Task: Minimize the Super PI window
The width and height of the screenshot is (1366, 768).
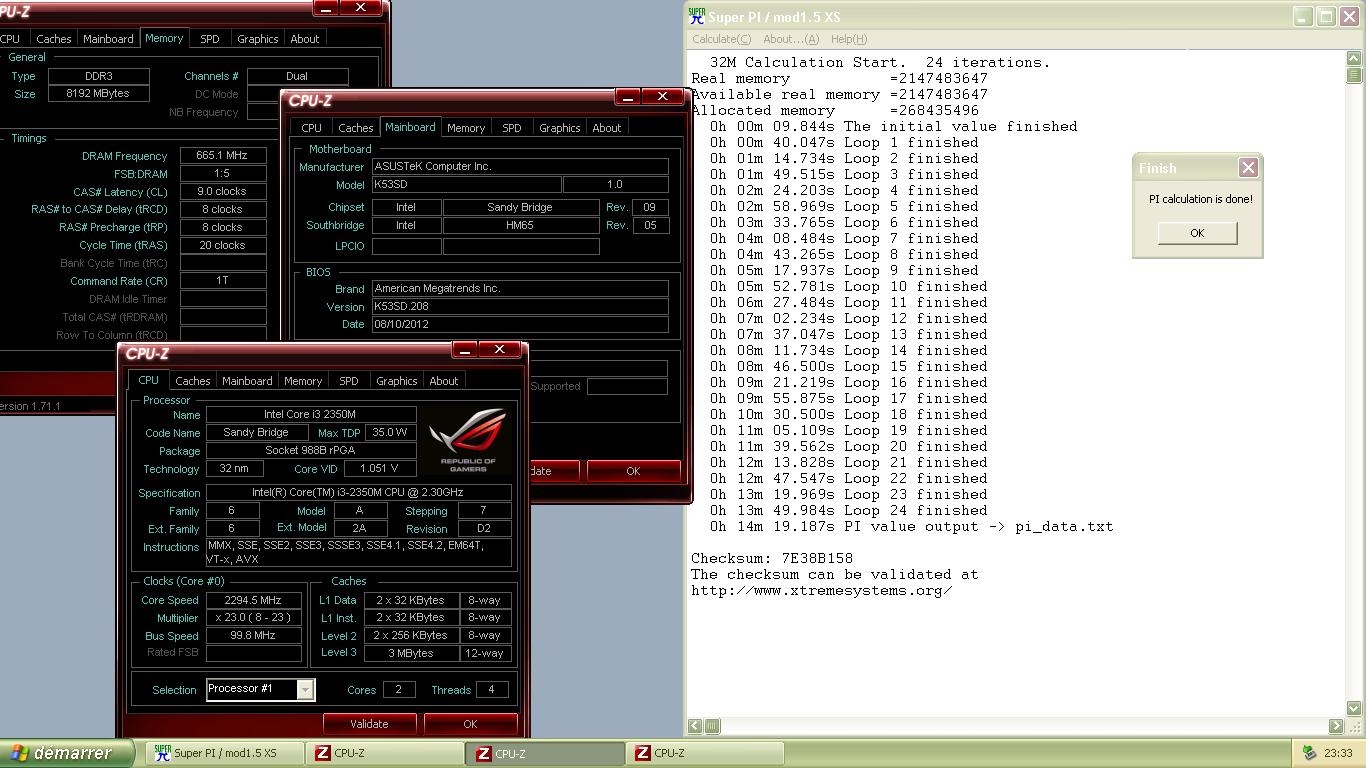Action: coord(1302,16)
